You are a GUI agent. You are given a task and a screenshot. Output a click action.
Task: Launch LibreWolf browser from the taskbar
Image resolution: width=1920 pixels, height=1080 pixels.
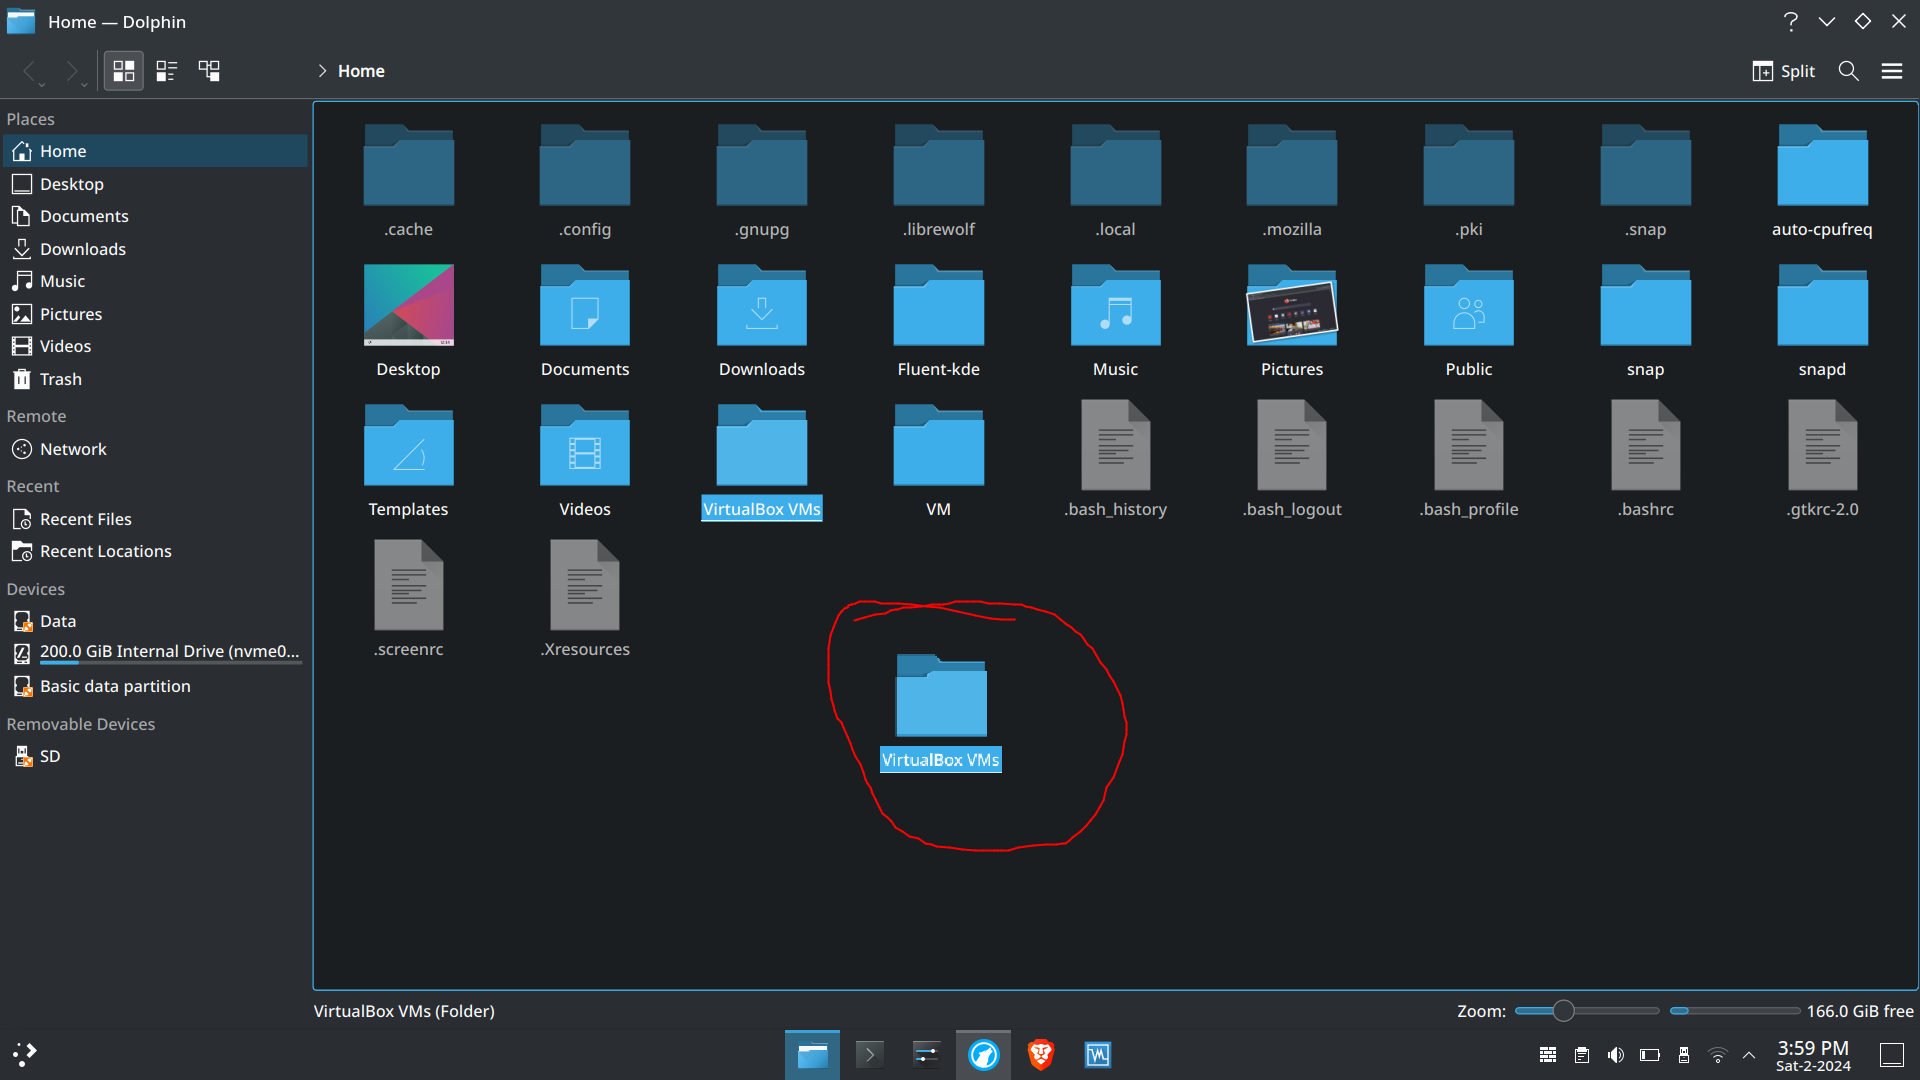(983, 1054)
